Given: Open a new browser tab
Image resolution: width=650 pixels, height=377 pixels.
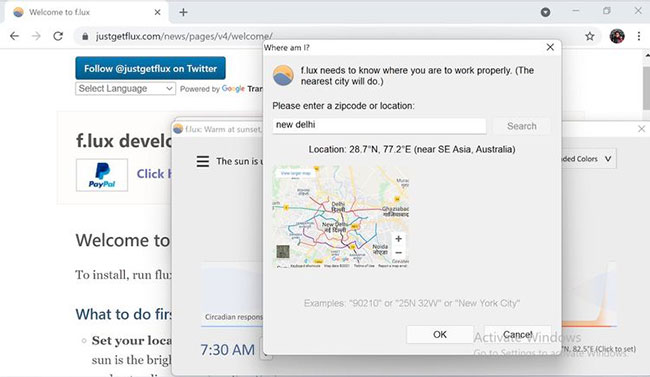Looking at the screenshot, I should click(x=183, y=12).
